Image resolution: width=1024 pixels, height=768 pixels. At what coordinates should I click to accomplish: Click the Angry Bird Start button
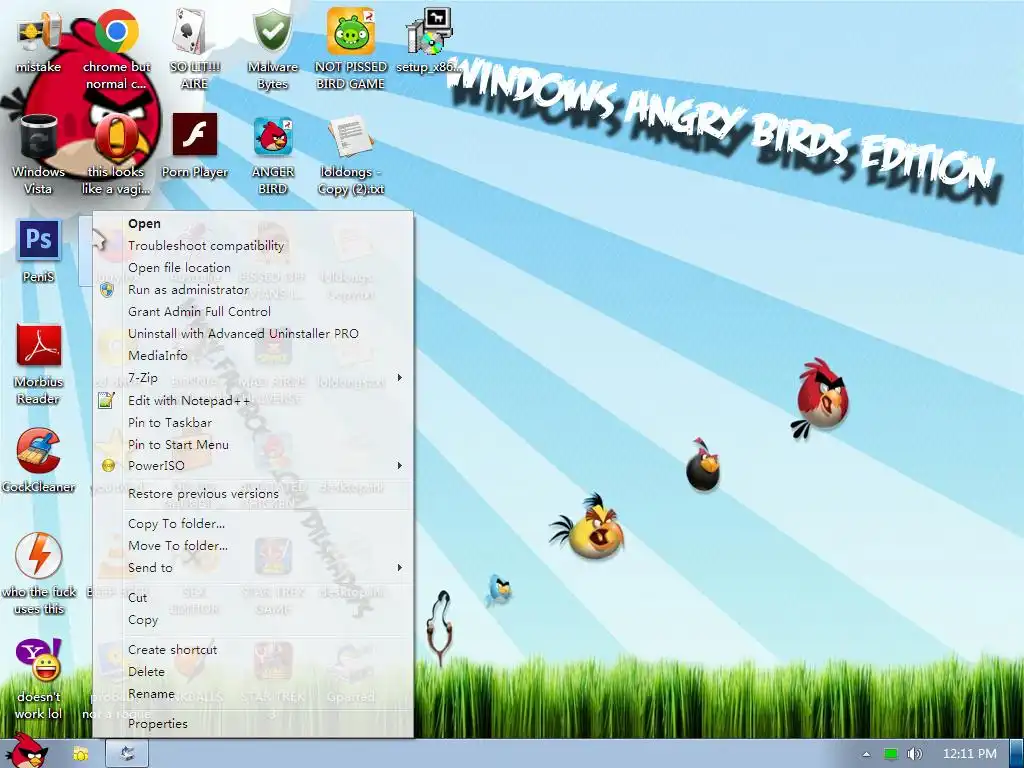click(26, 750)
